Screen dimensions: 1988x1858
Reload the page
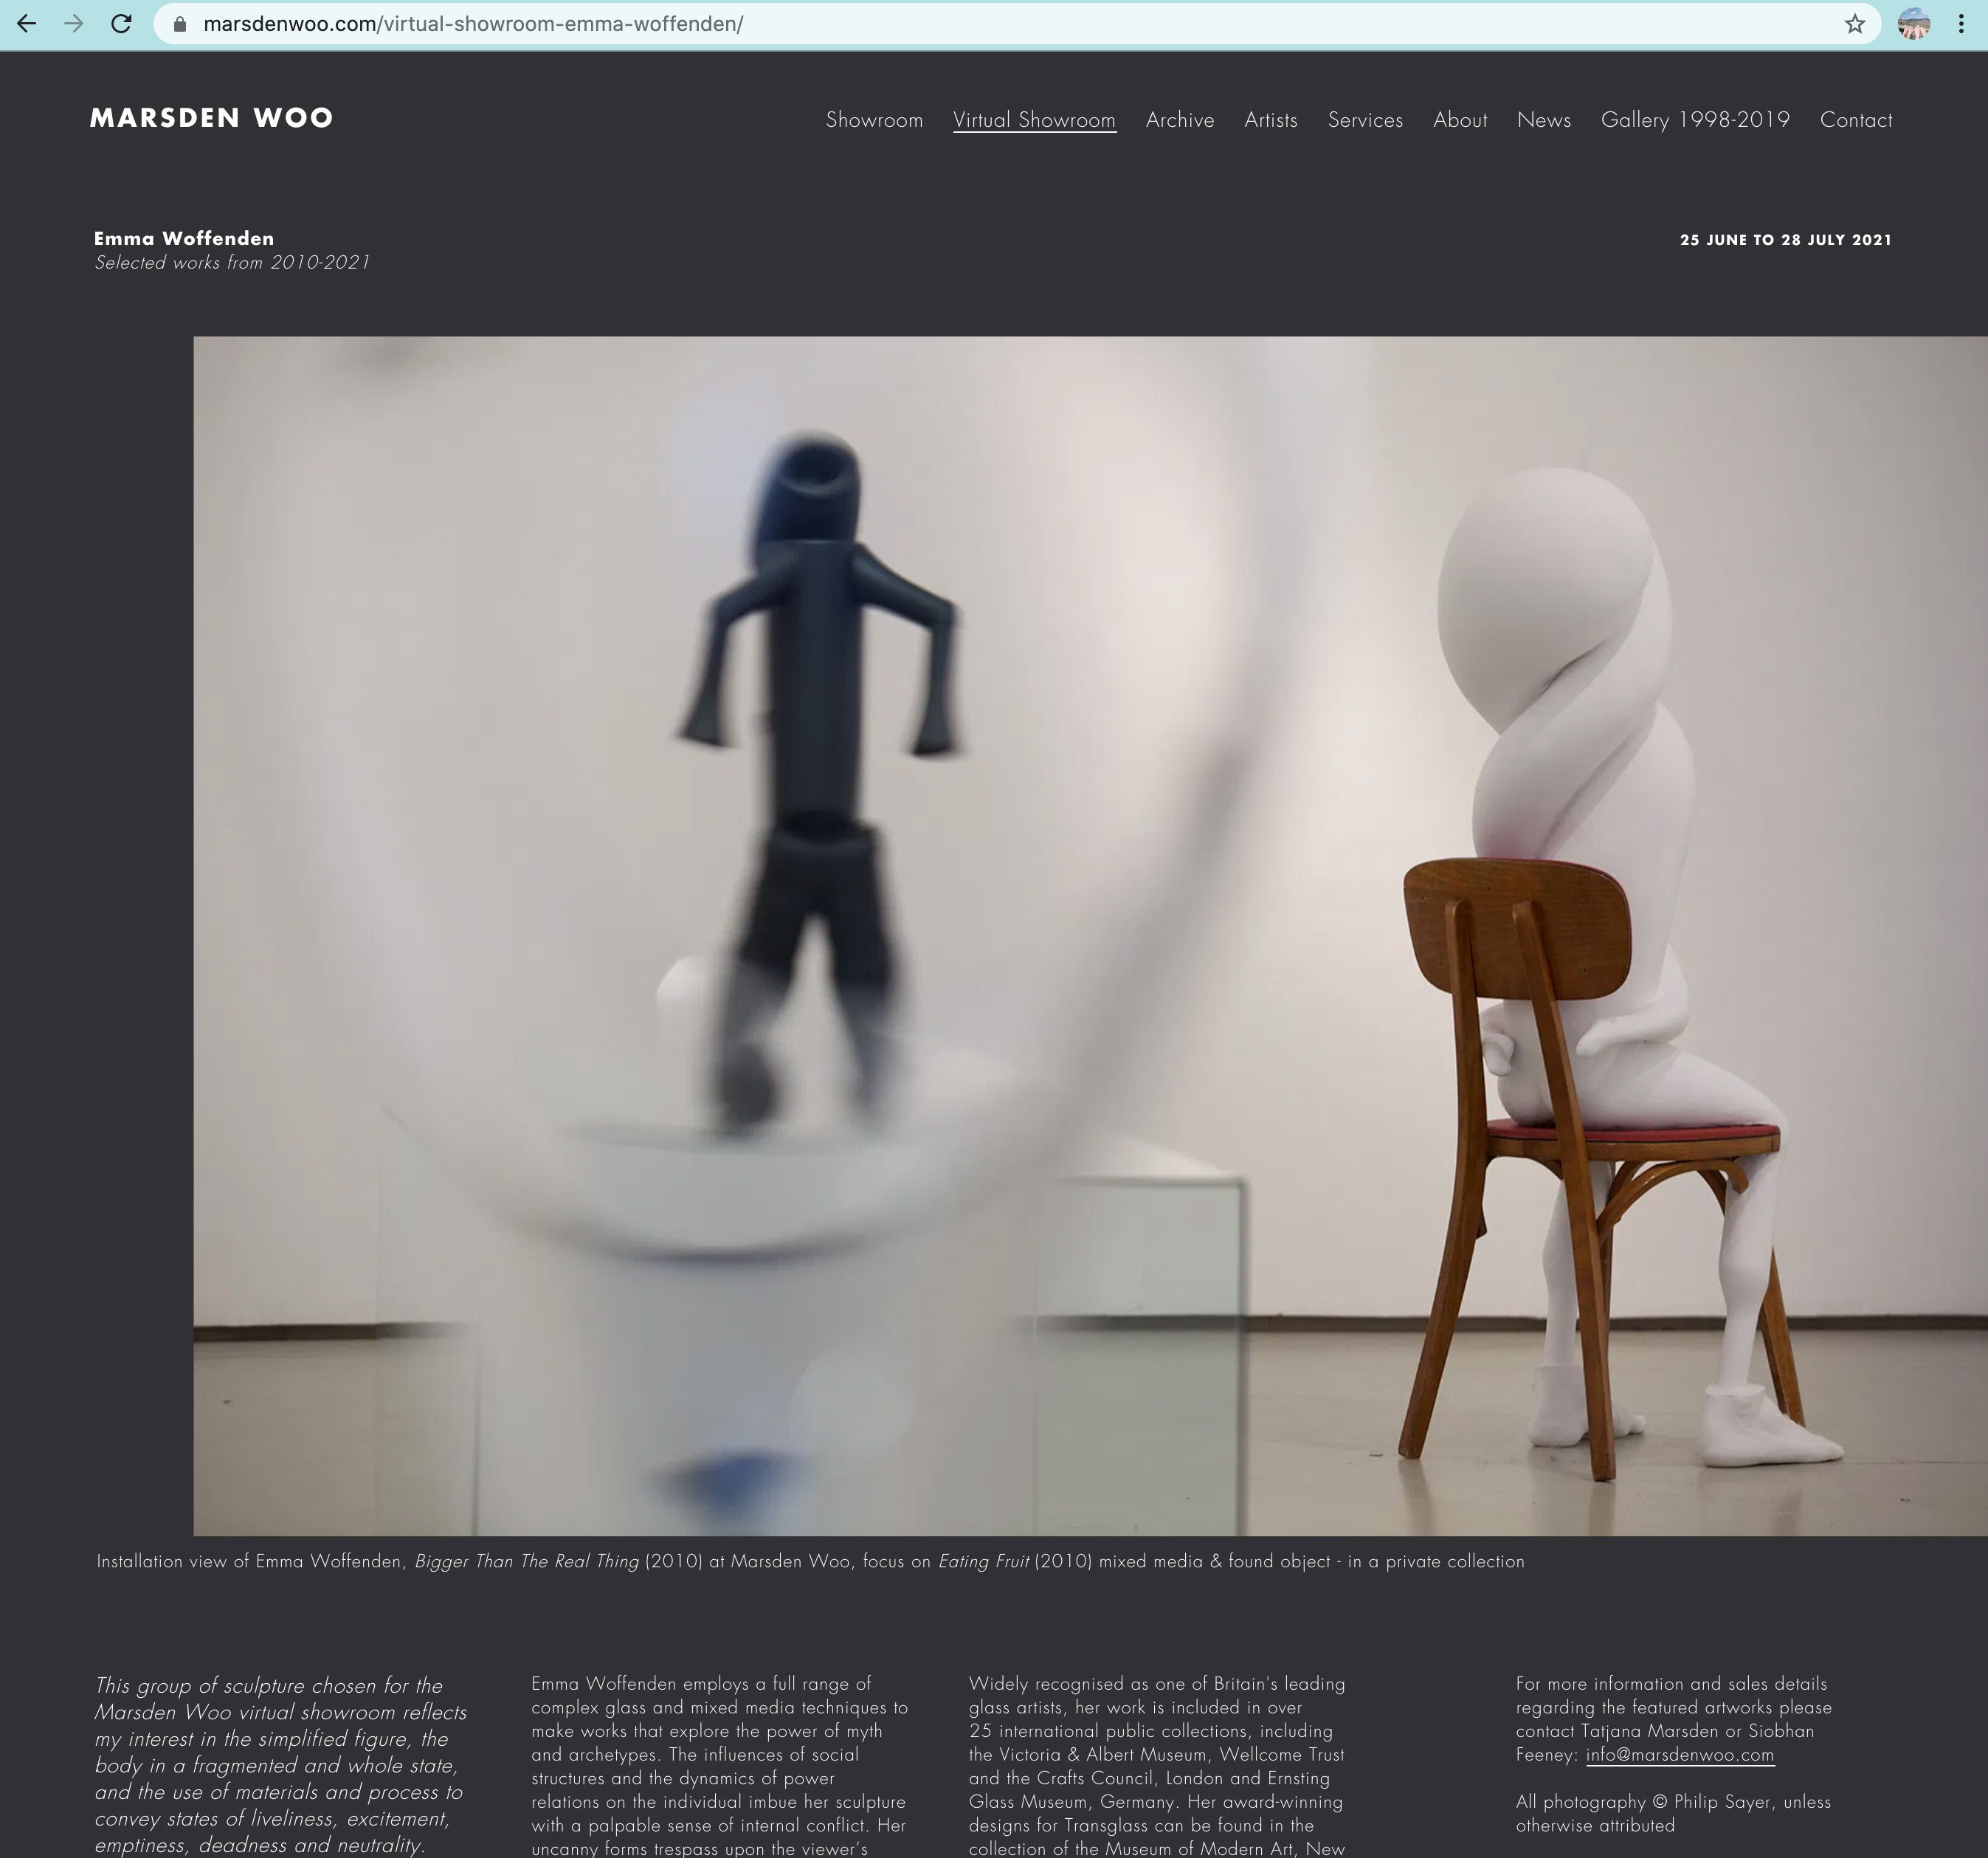121,24
